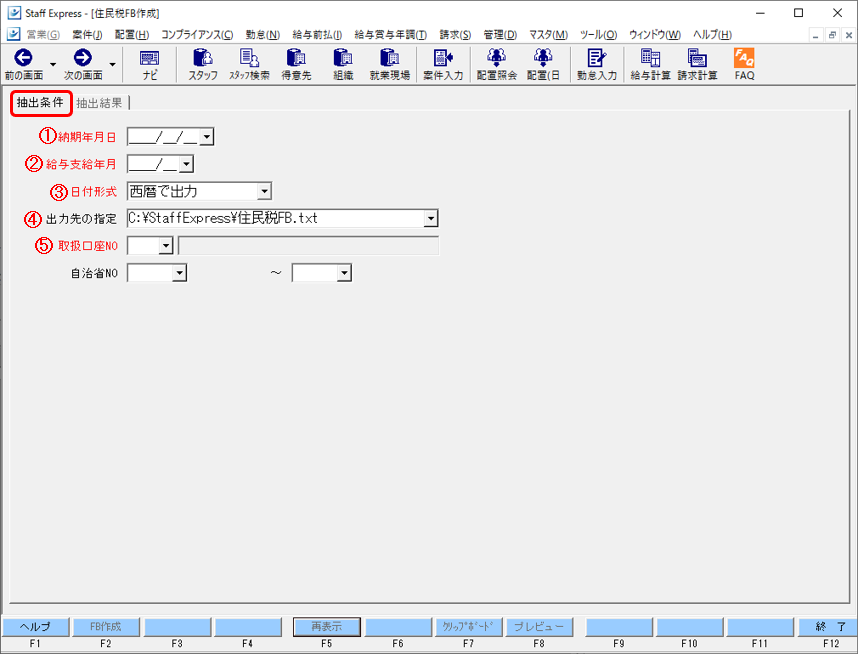This screenshot has height=654, width=858.
Task: Click the 給与支給年月 input field
Action: pyautogui.click(x=153, y=164)
